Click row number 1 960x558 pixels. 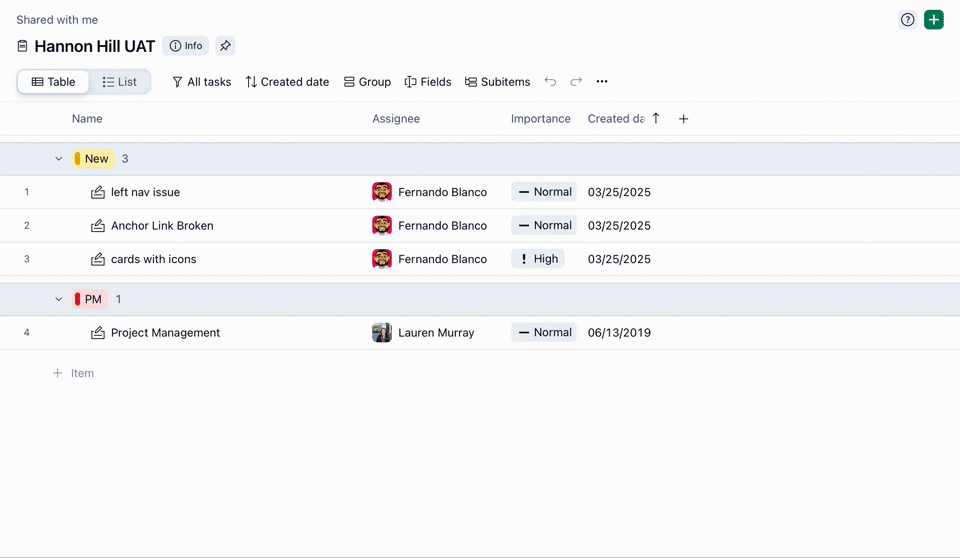26,192
